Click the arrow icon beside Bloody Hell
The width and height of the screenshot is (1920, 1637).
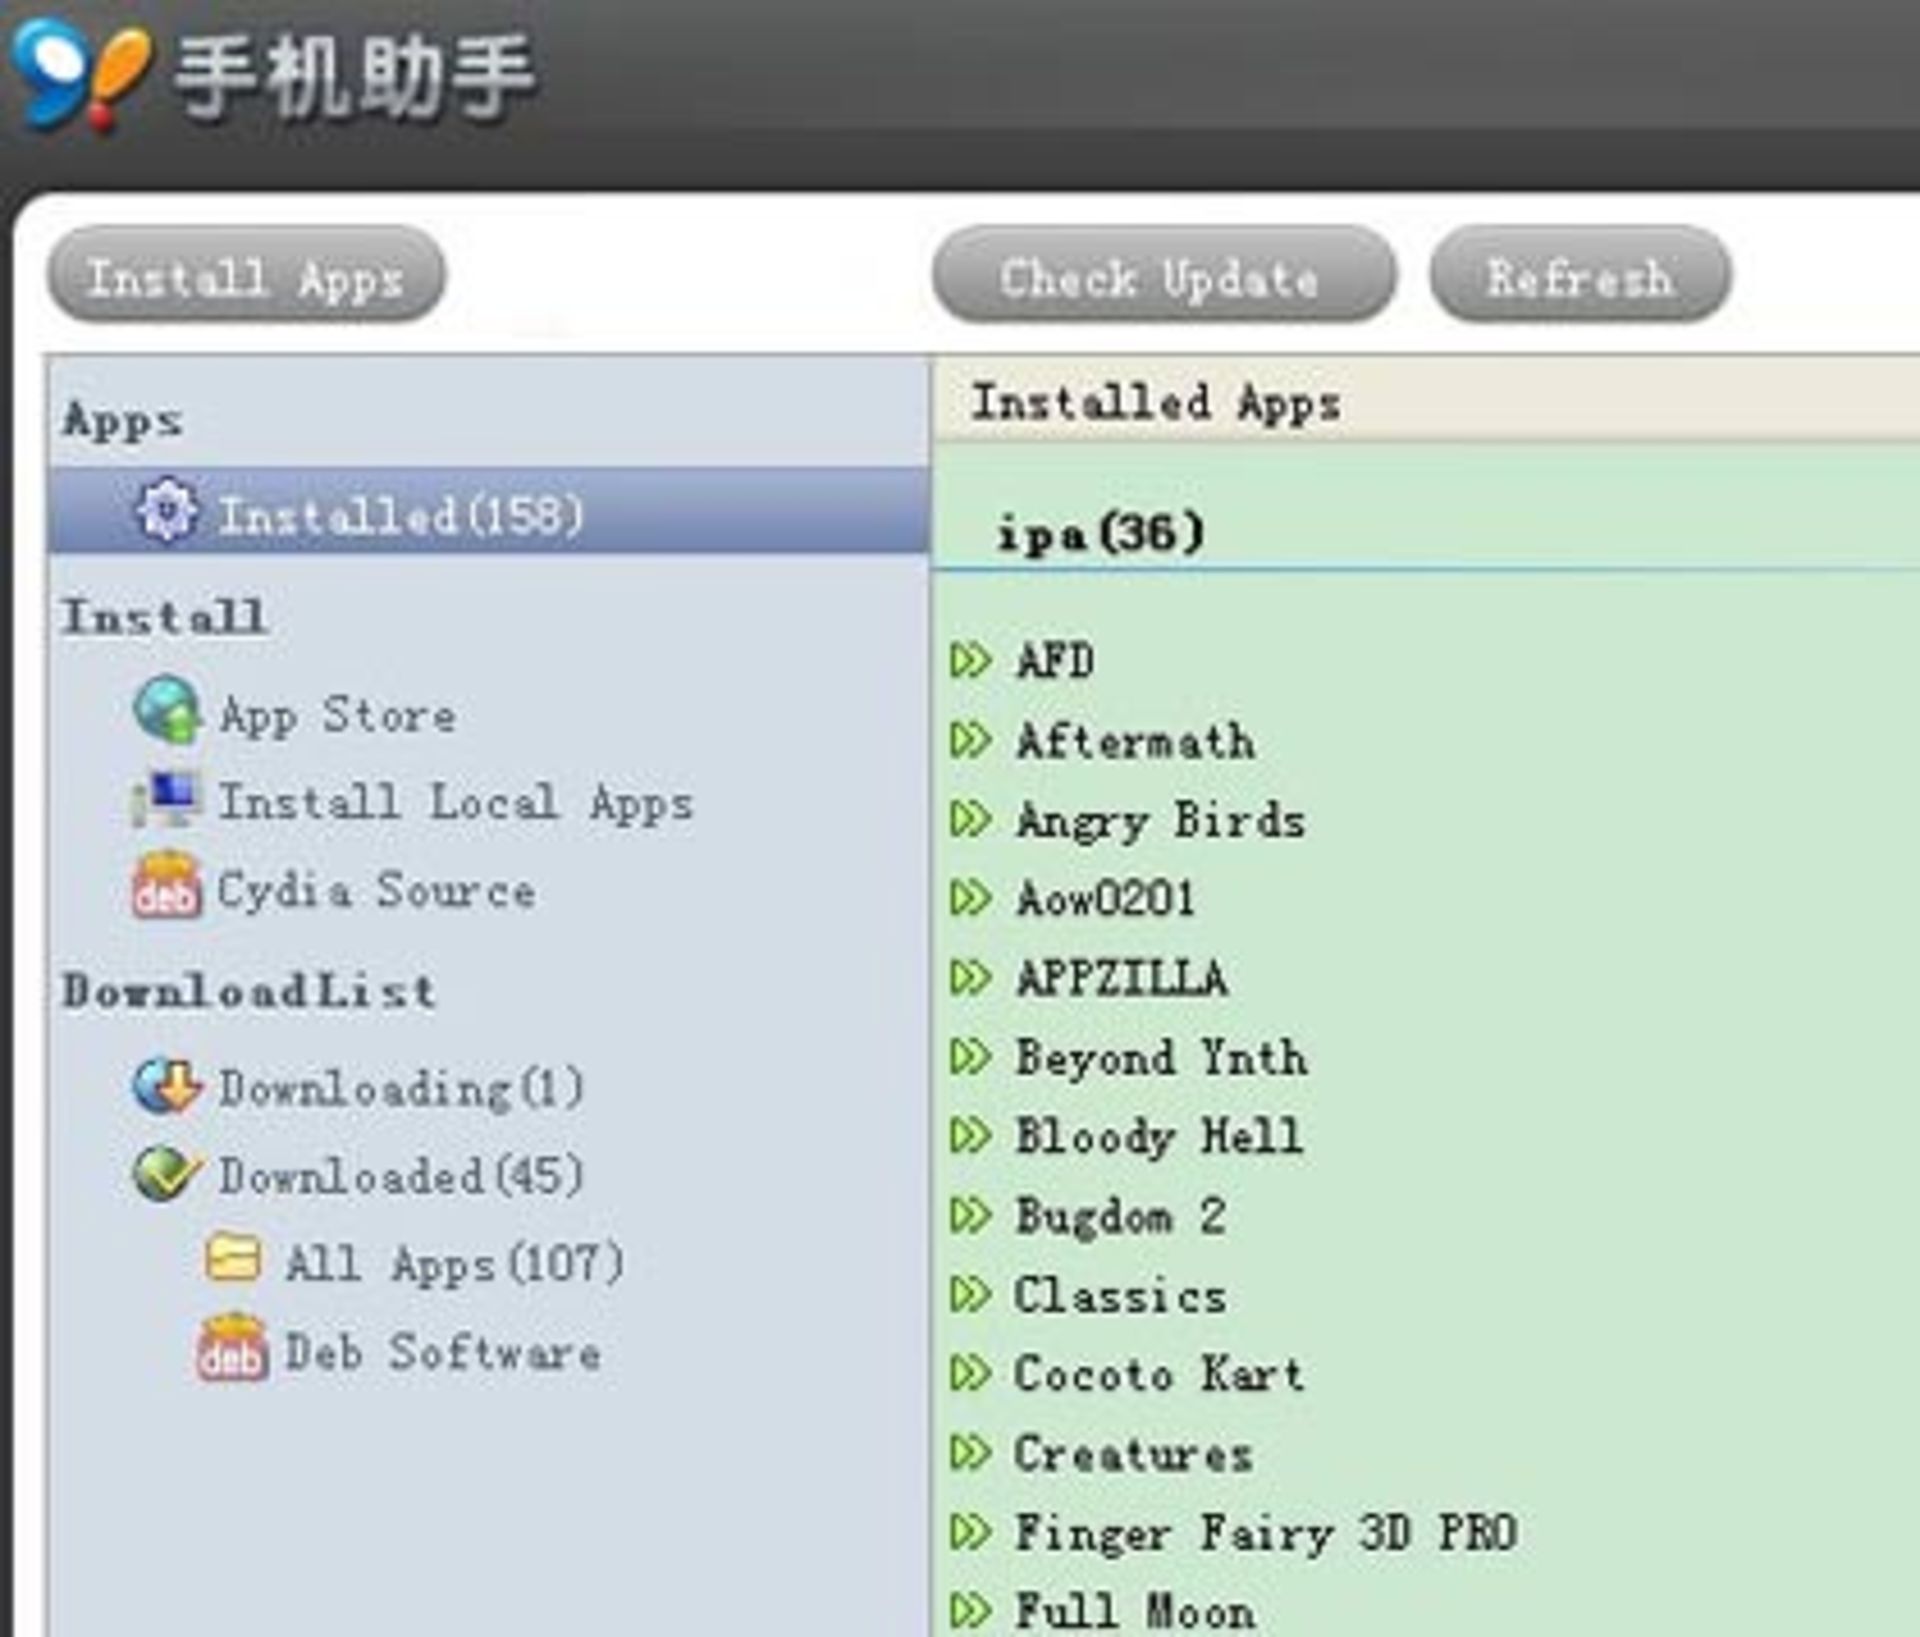971,1135
